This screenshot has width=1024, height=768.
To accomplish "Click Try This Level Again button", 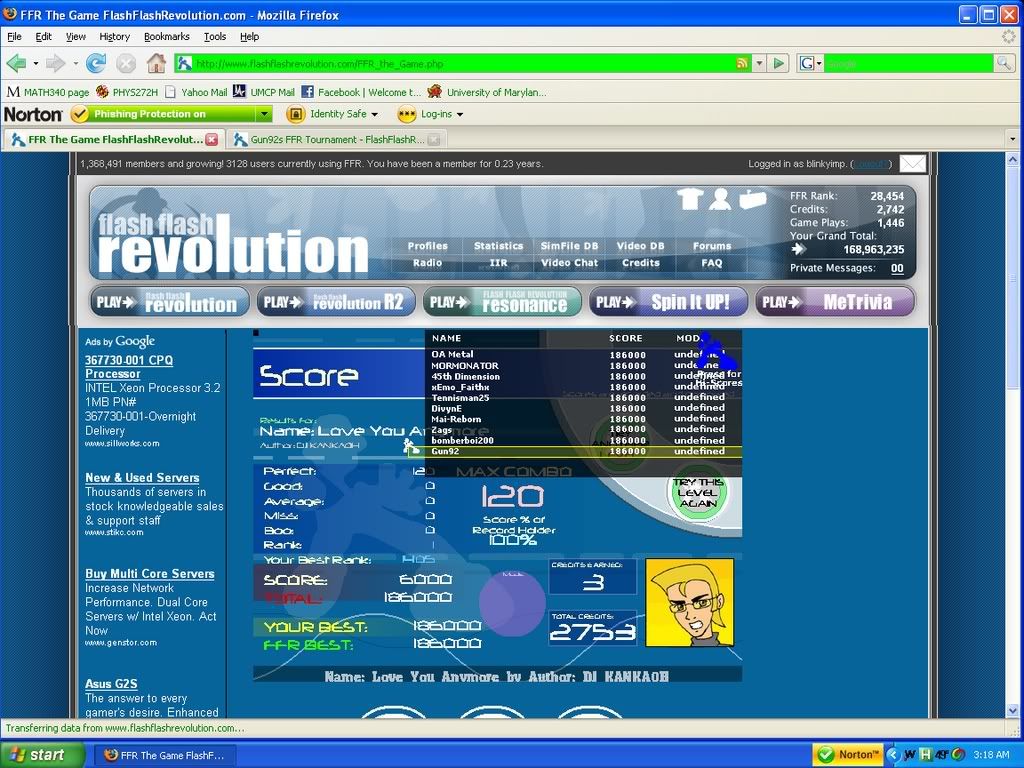I will pyautogui.click(x=698, y=493).
